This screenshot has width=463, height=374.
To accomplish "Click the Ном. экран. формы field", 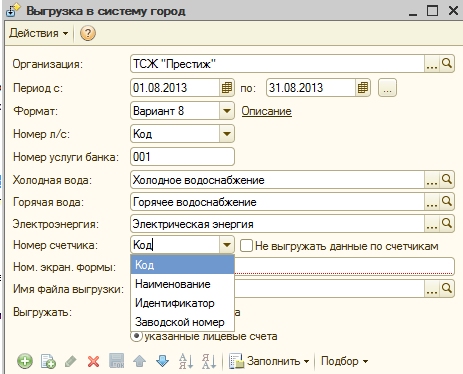I will tap(344, 266).
